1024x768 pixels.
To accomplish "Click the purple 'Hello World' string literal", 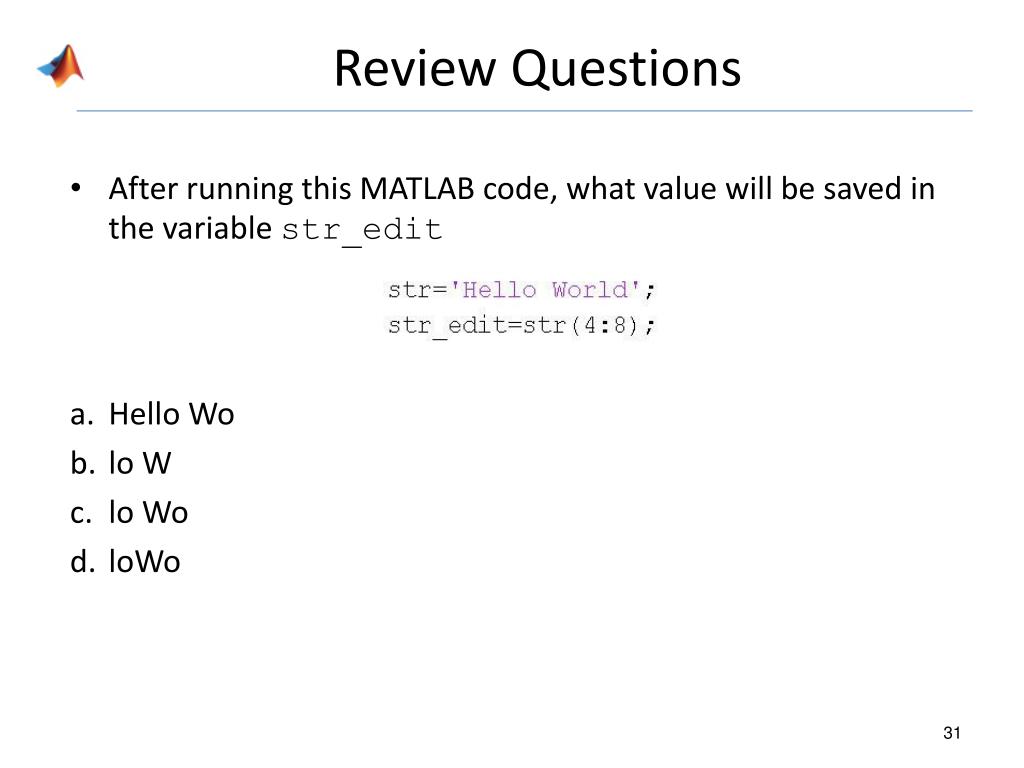I will coord(546,289).
